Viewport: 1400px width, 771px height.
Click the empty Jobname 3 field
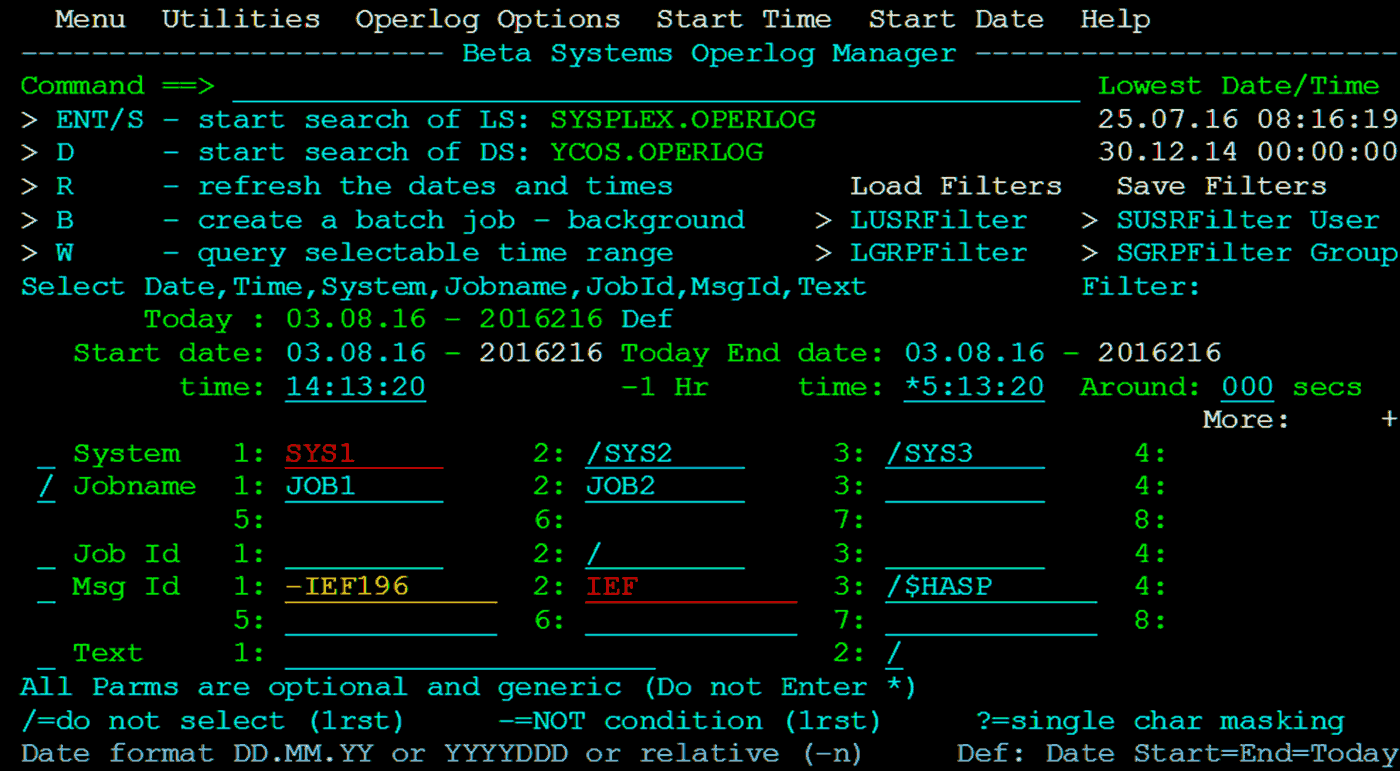(965, 487)
